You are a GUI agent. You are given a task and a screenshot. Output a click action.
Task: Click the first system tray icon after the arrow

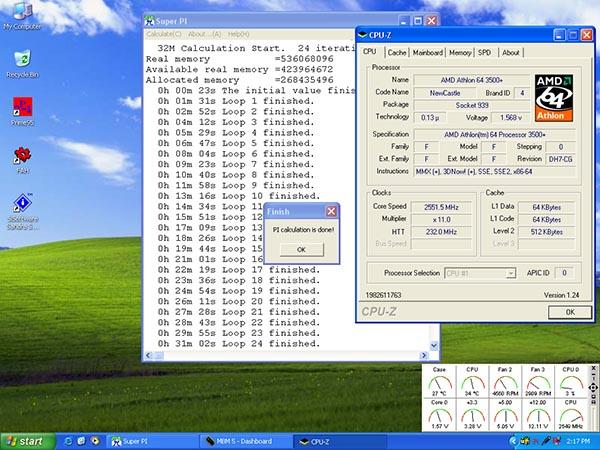tap(525, 441)
